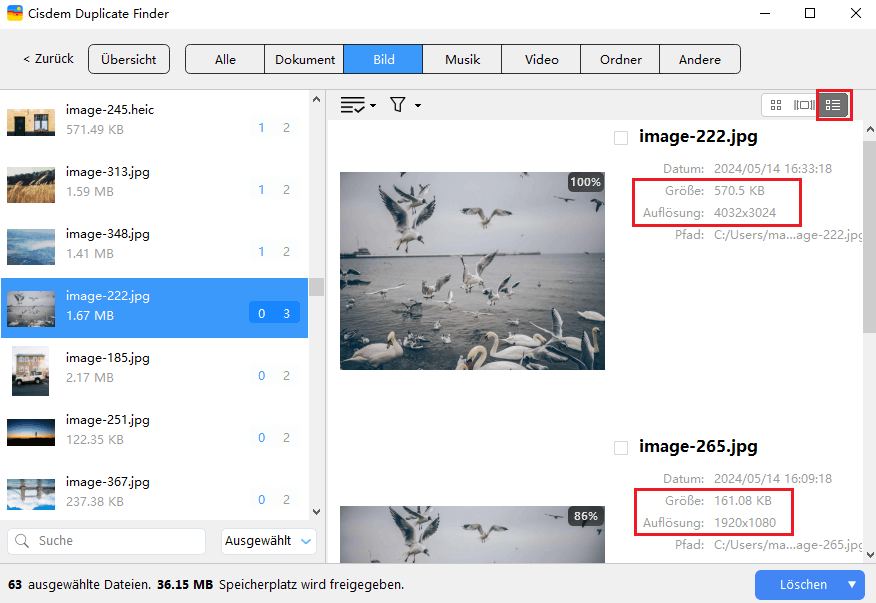Open the Video tab
876x603 pixels.
pos(541,59)
